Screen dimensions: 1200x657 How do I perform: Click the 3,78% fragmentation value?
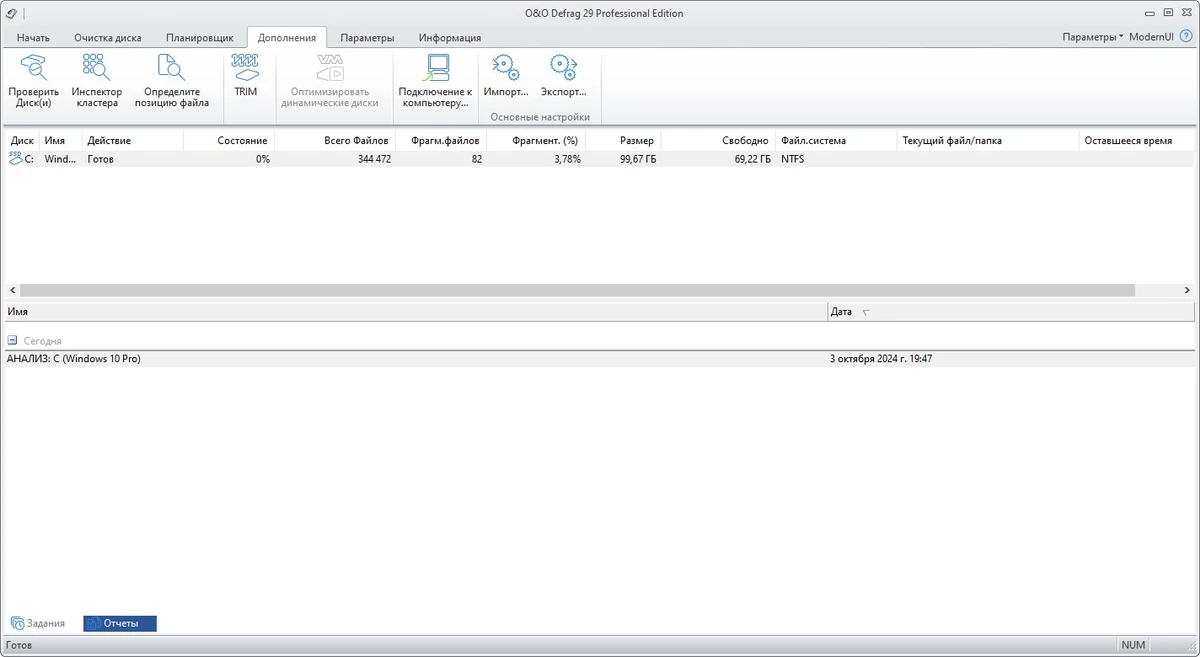[x=566, y=159]
